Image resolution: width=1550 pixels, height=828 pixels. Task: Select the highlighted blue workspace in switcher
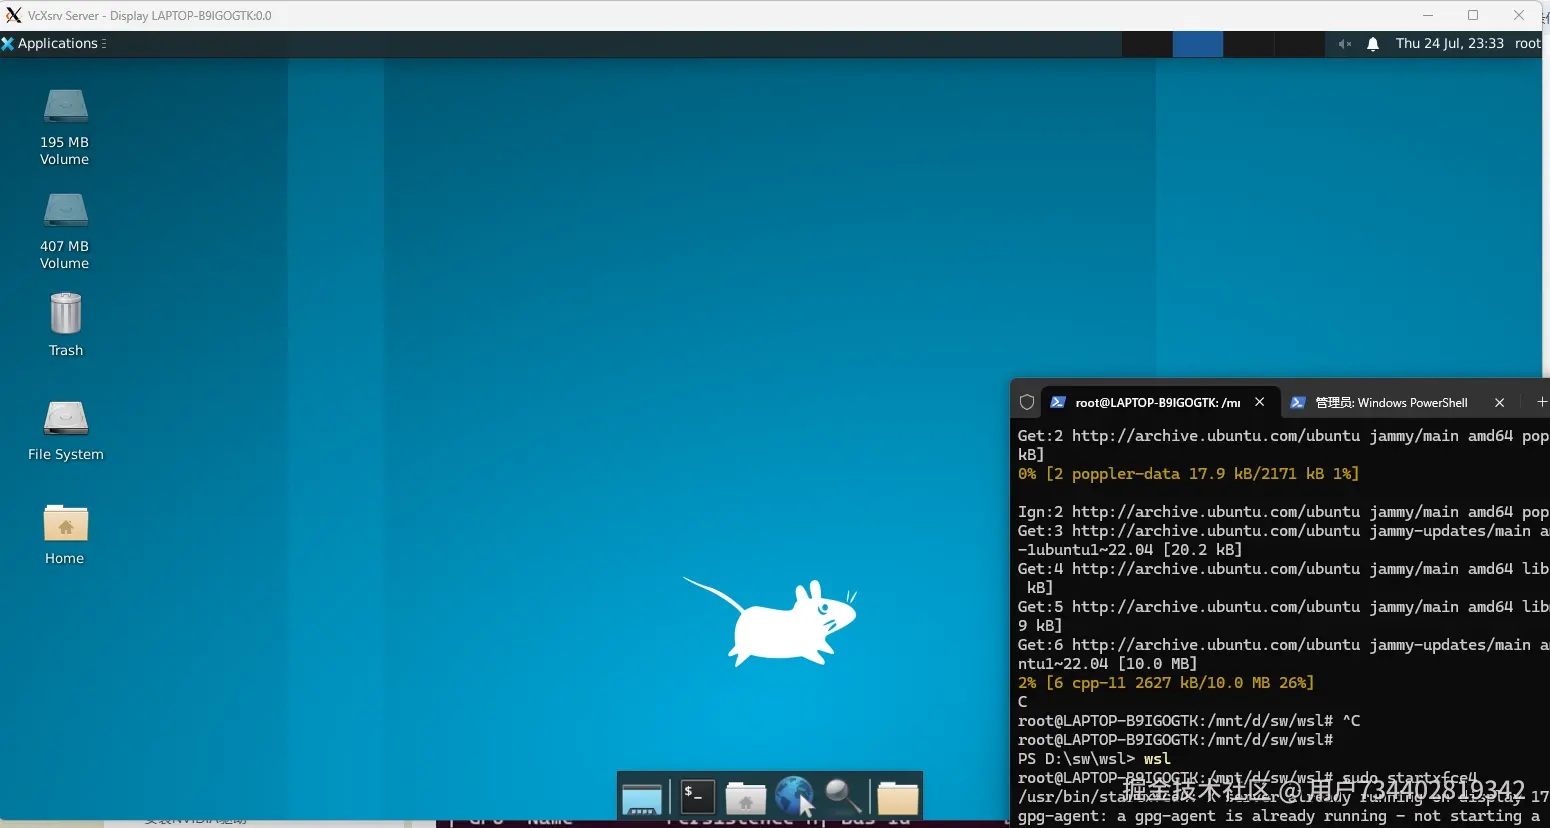click(1198, 44)
